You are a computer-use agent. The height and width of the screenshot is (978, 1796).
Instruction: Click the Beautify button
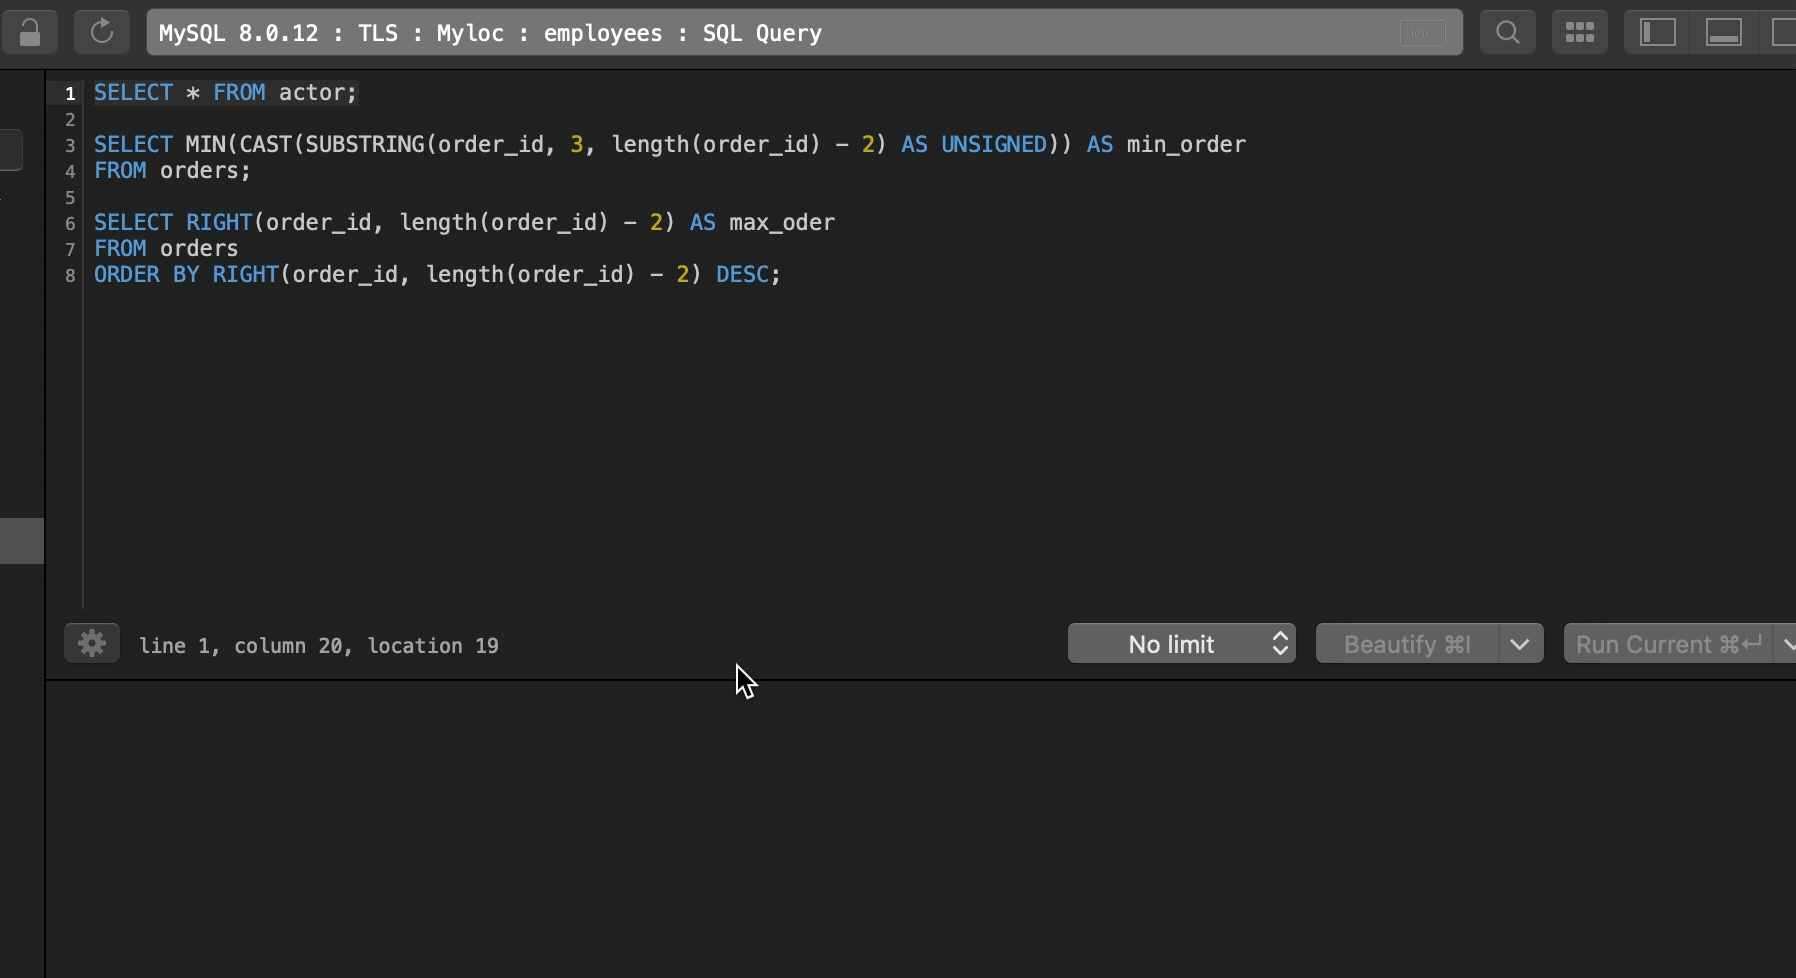tap(1407, 644)
